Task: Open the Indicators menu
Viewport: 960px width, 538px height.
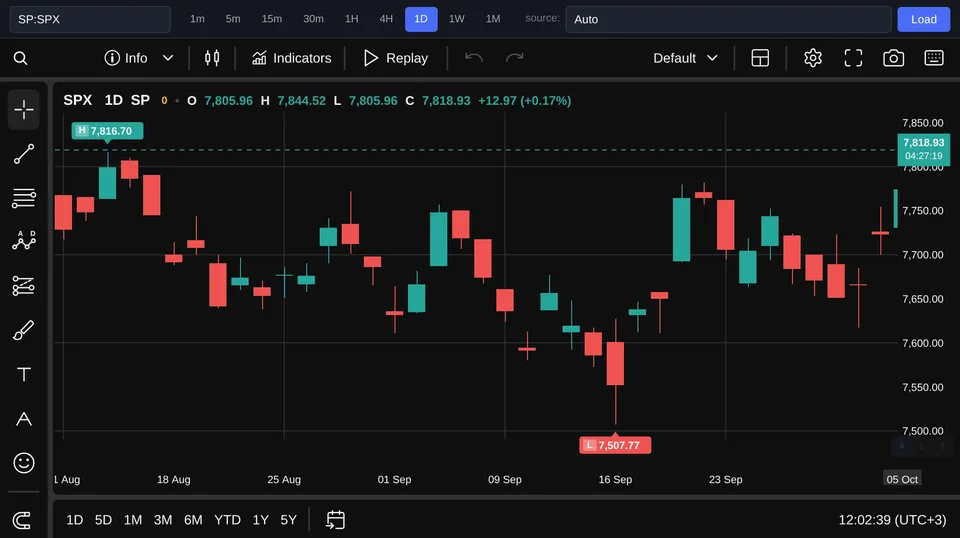Action: point(291,58)
